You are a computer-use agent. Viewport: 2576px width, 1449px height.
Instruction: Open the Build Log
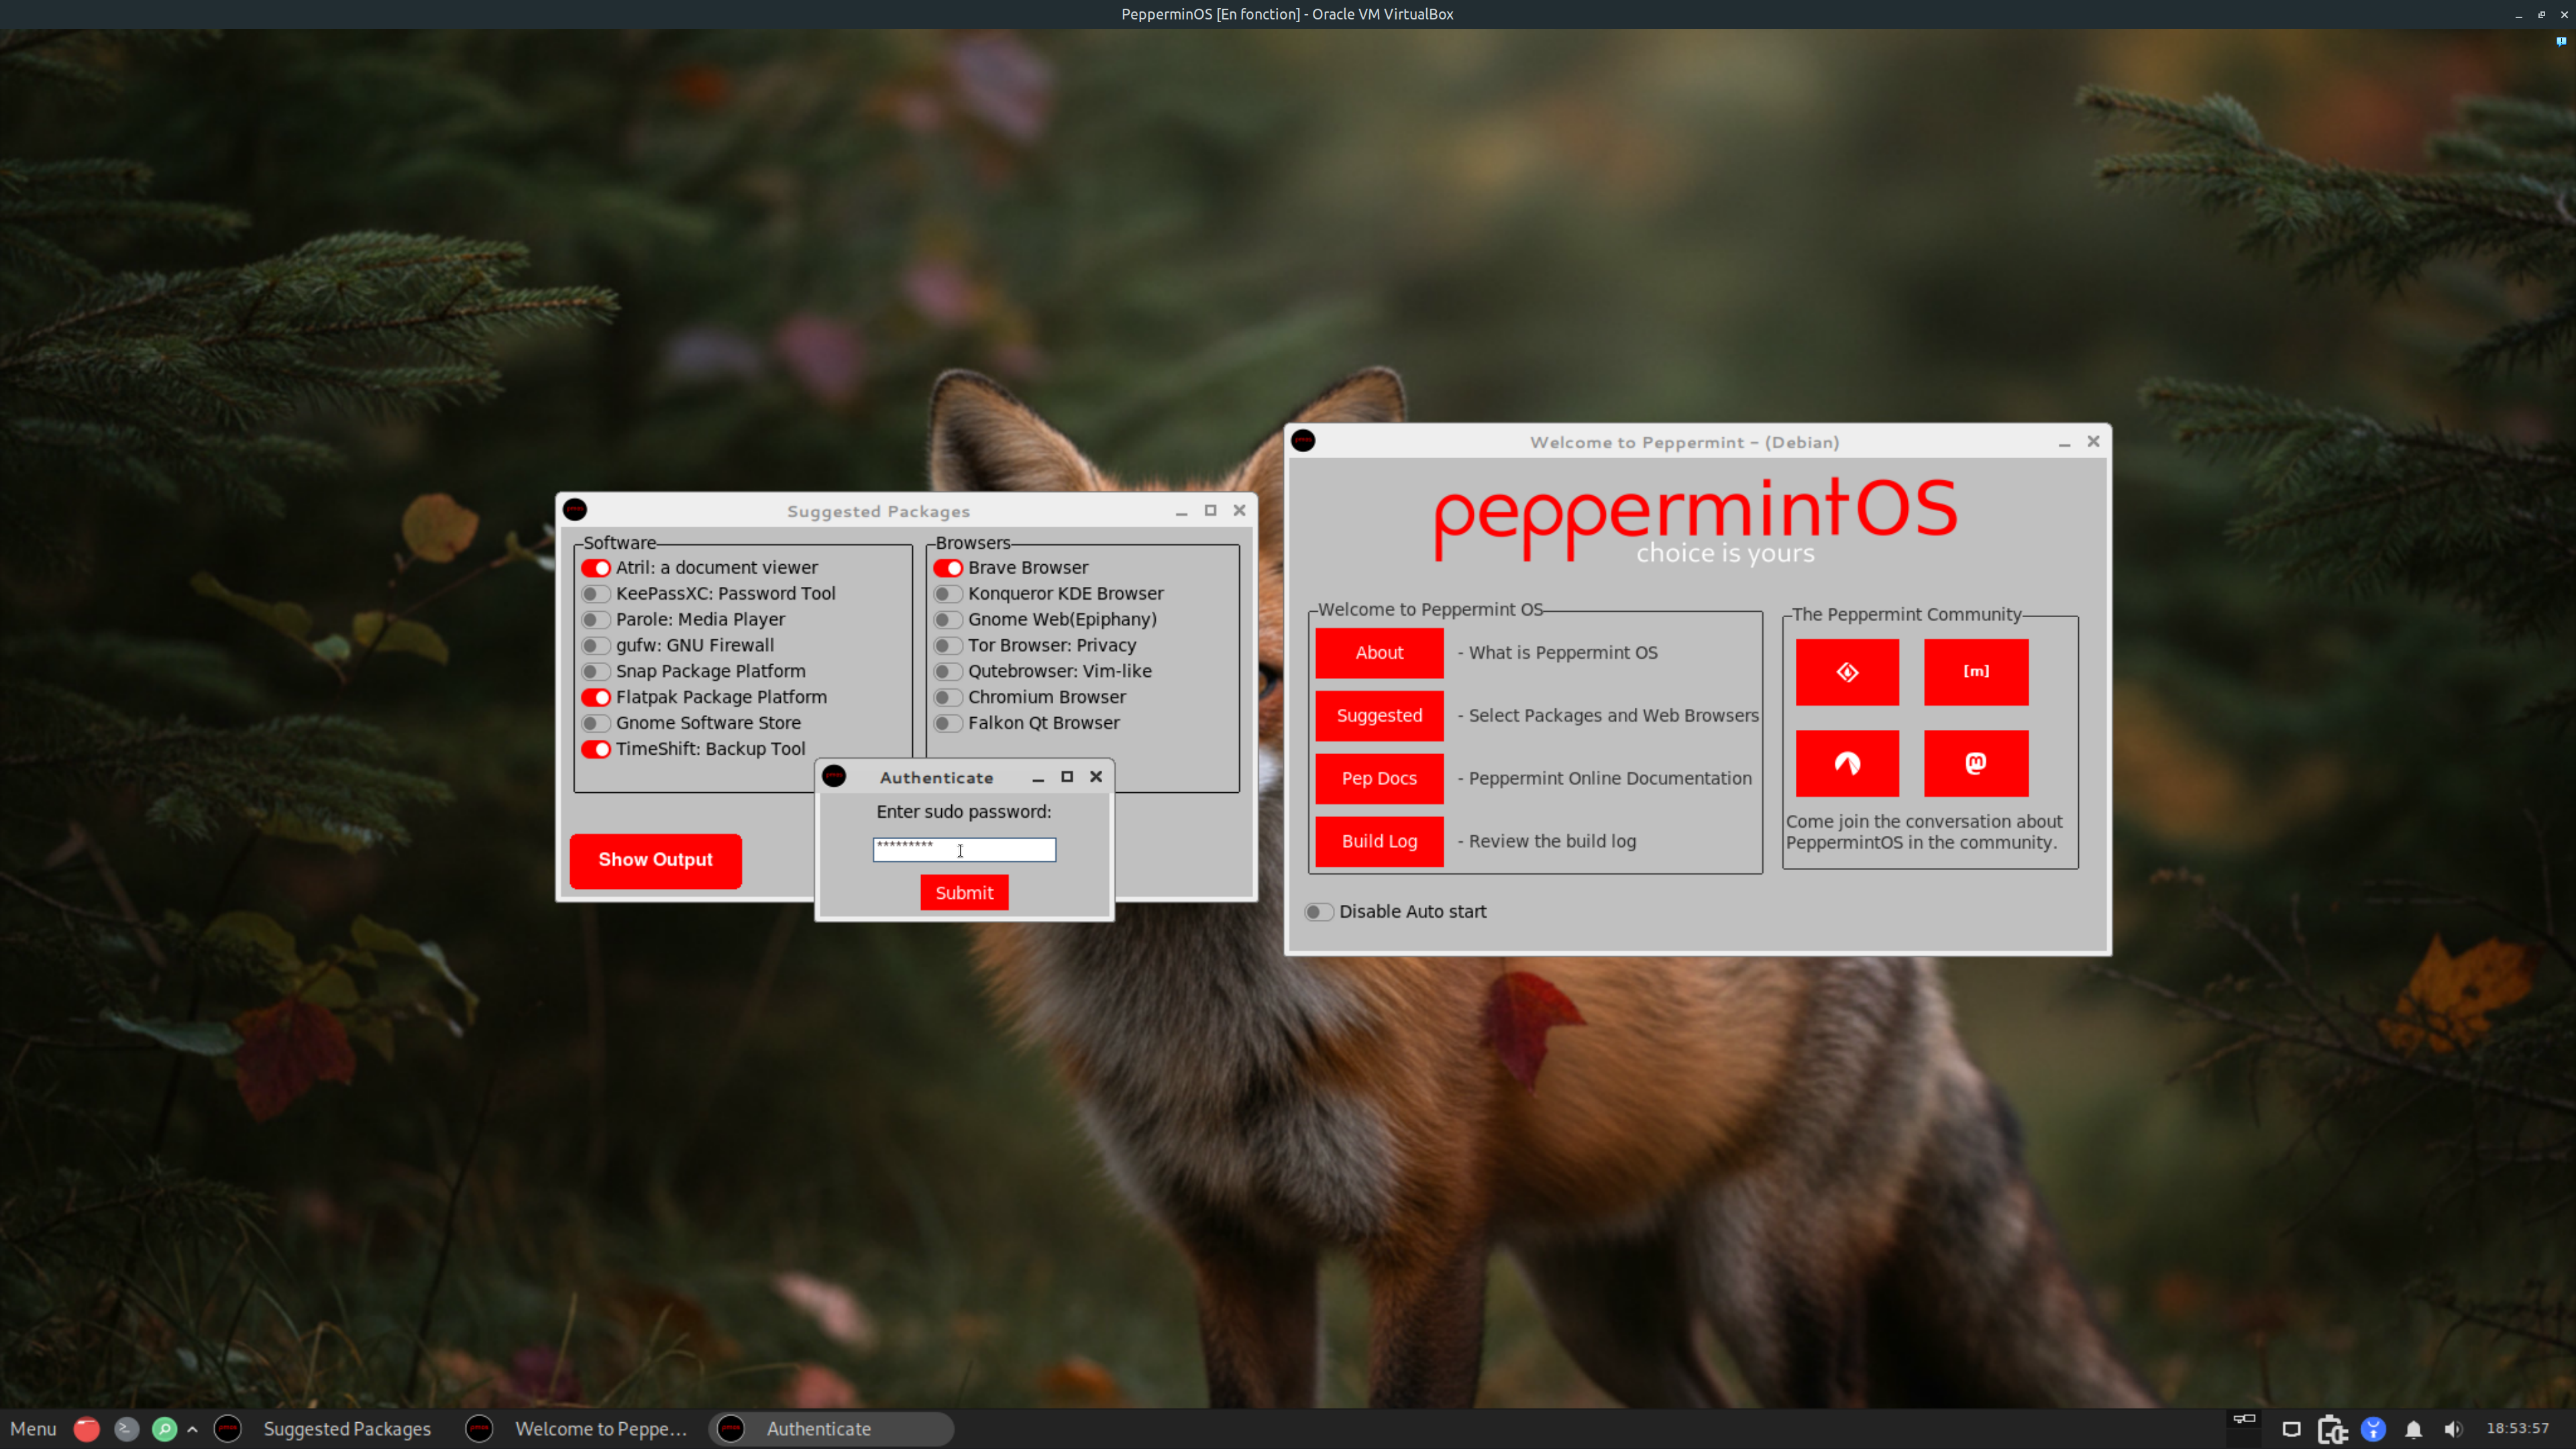(1379, 842)
